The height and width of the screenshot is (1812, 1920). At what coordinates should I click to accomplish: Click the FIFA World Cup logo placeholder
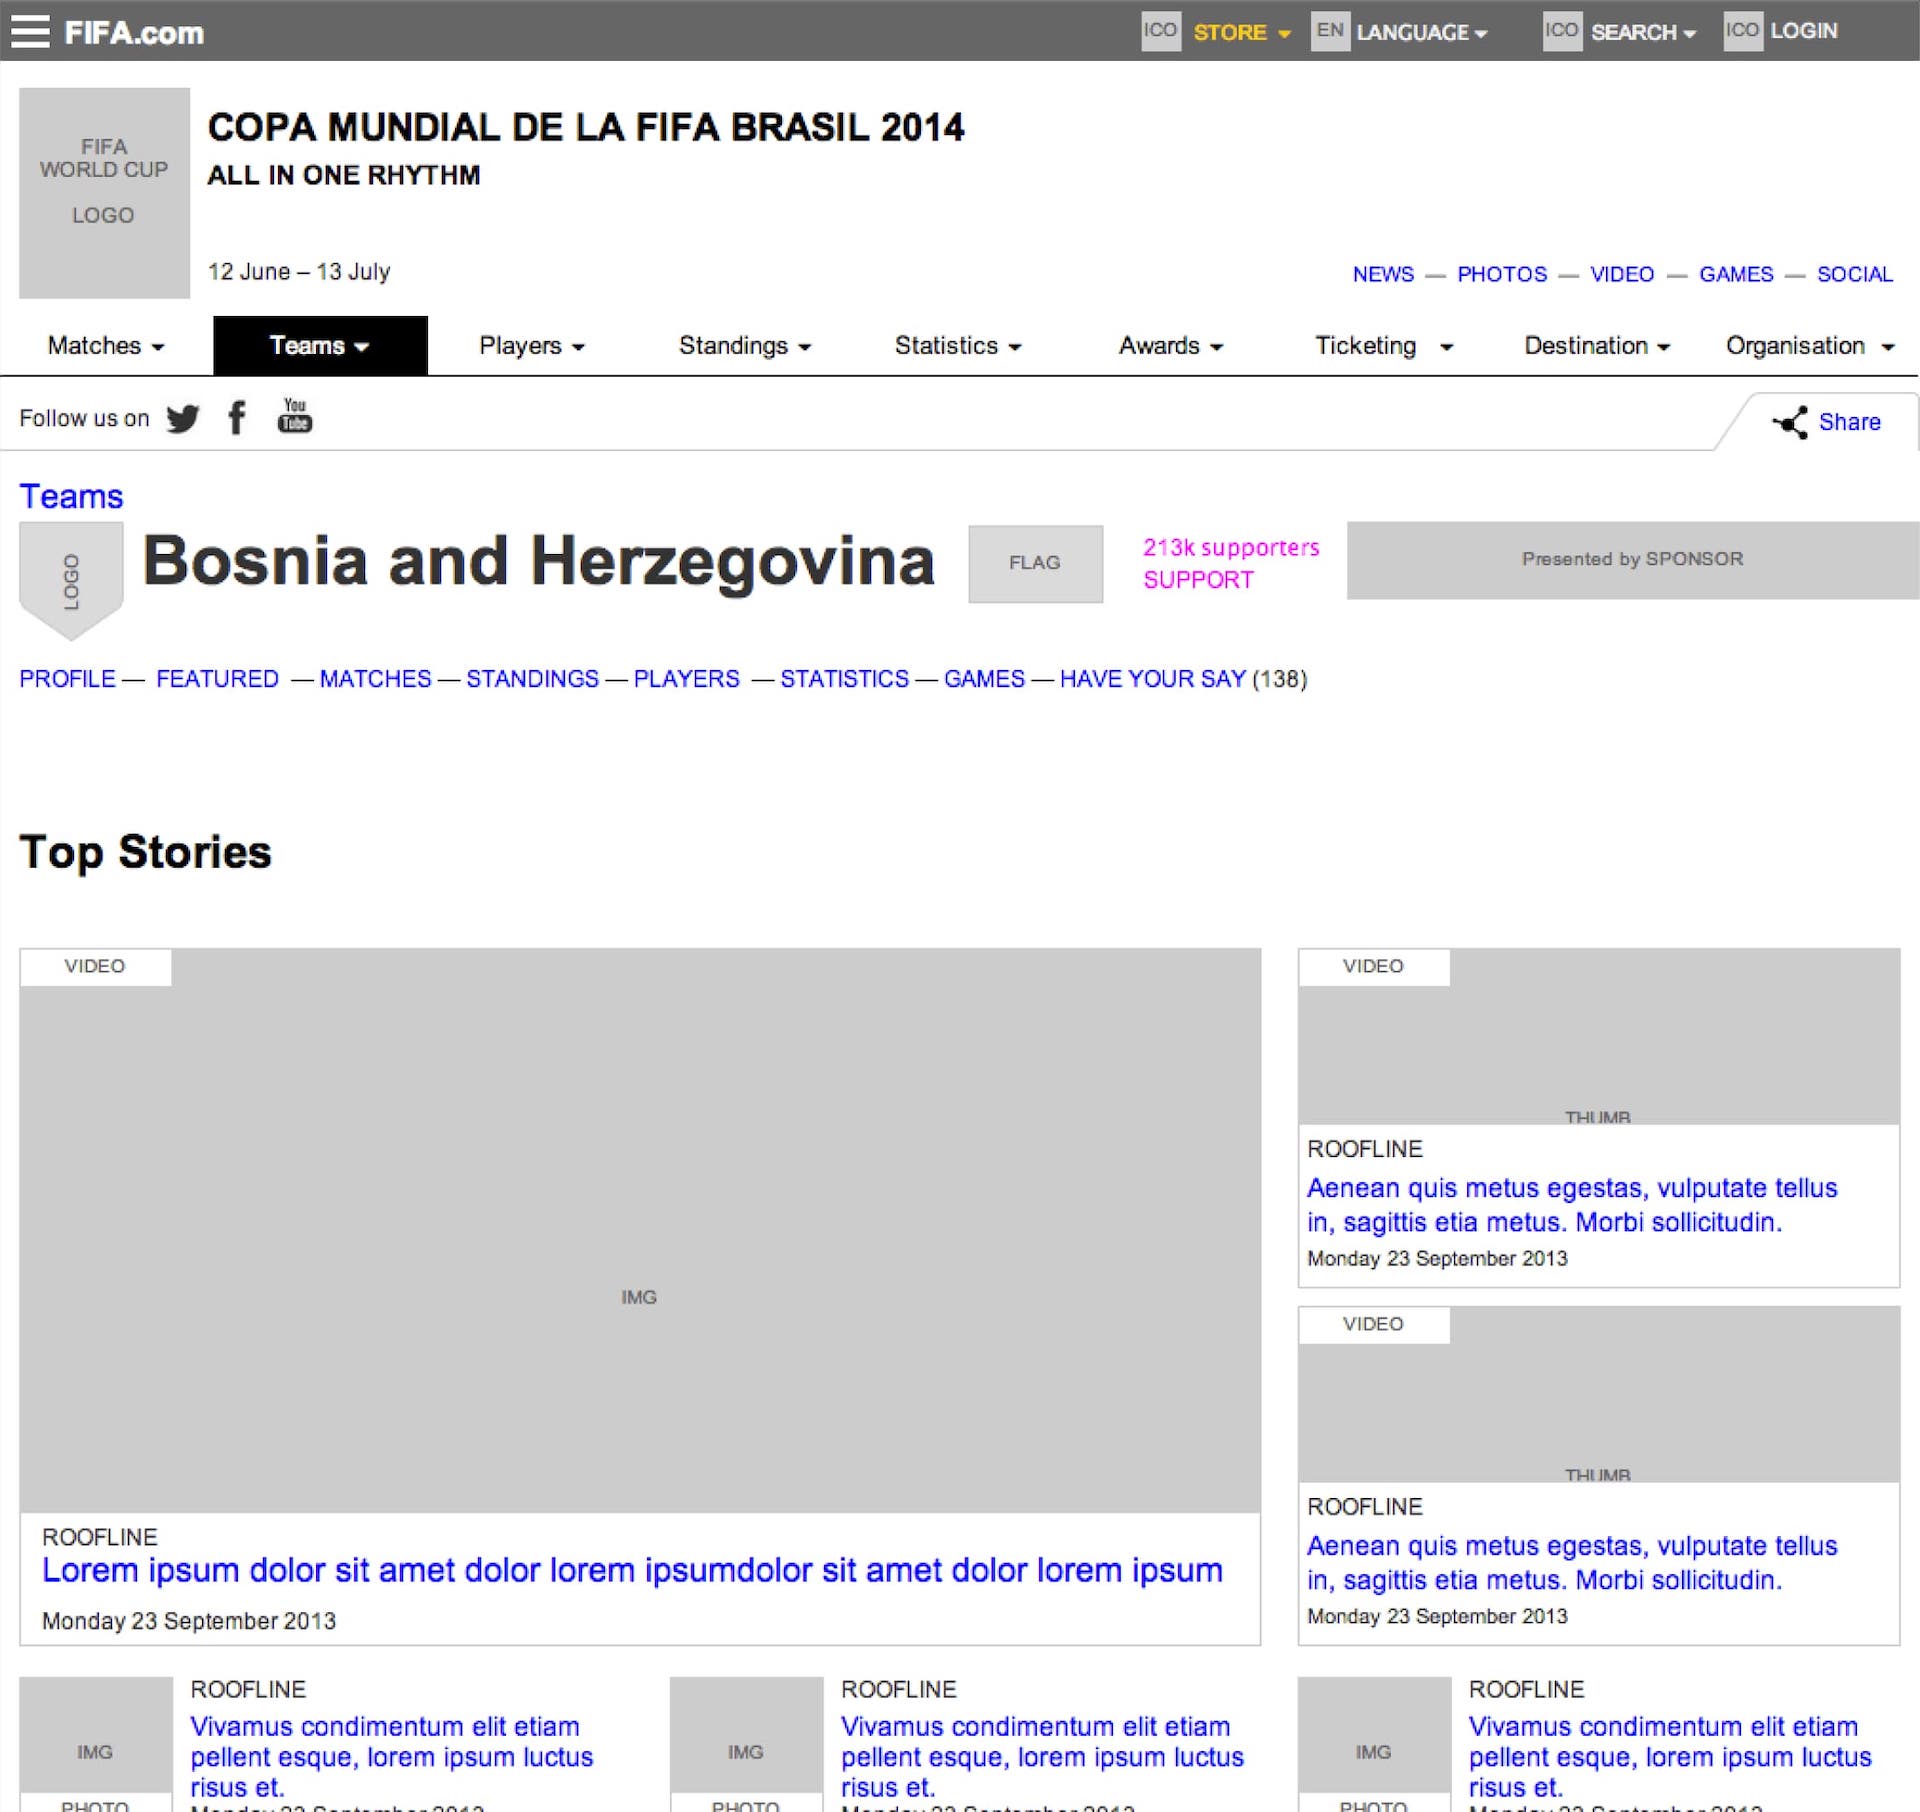104,192
